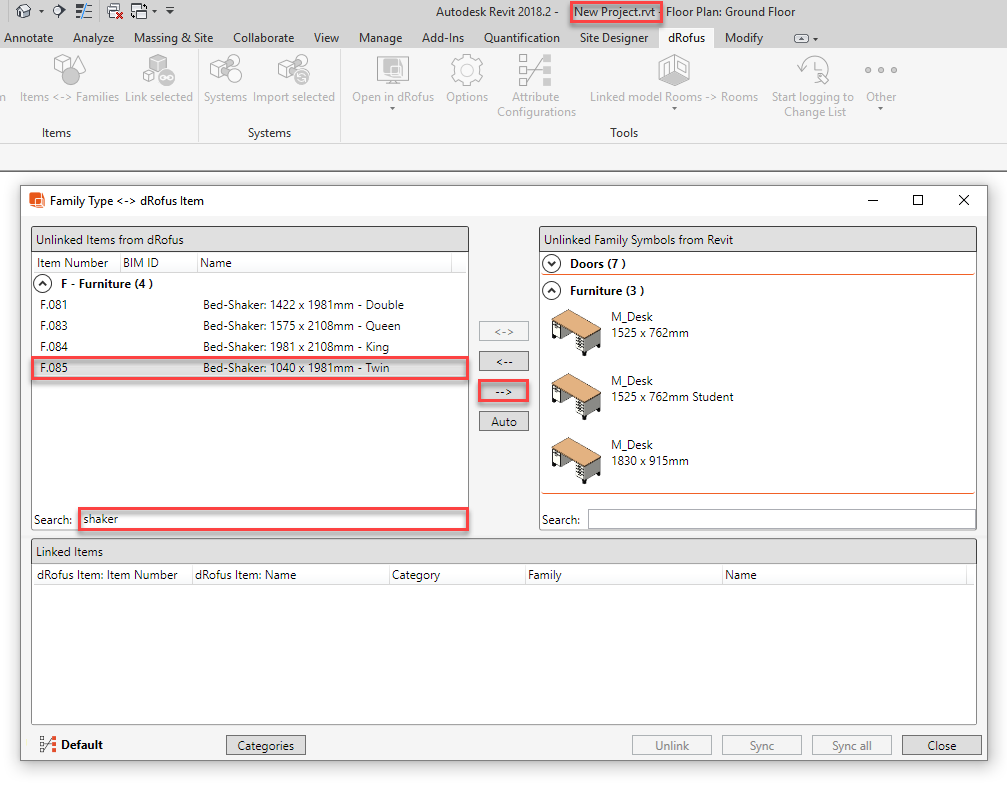
Task: Collapse the Furniture (3) family group
Action: point(551,290)
